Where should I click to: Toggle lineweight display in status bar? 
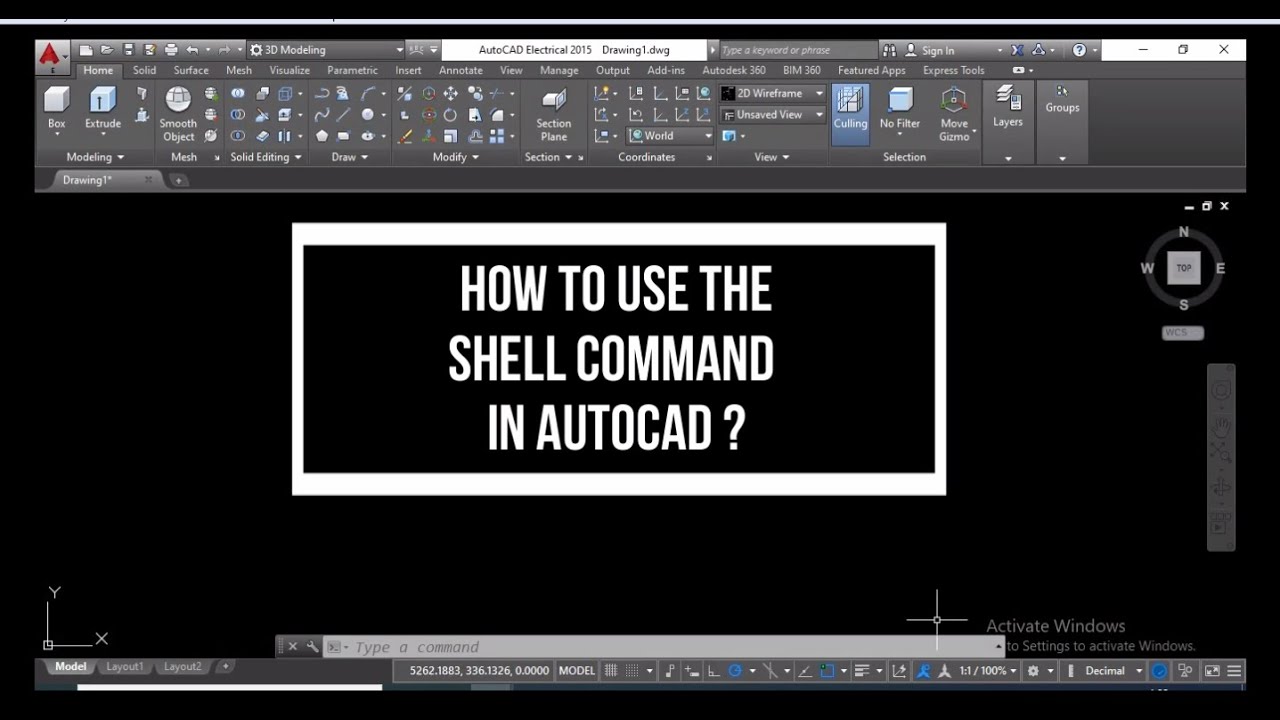tap(862, 671)
